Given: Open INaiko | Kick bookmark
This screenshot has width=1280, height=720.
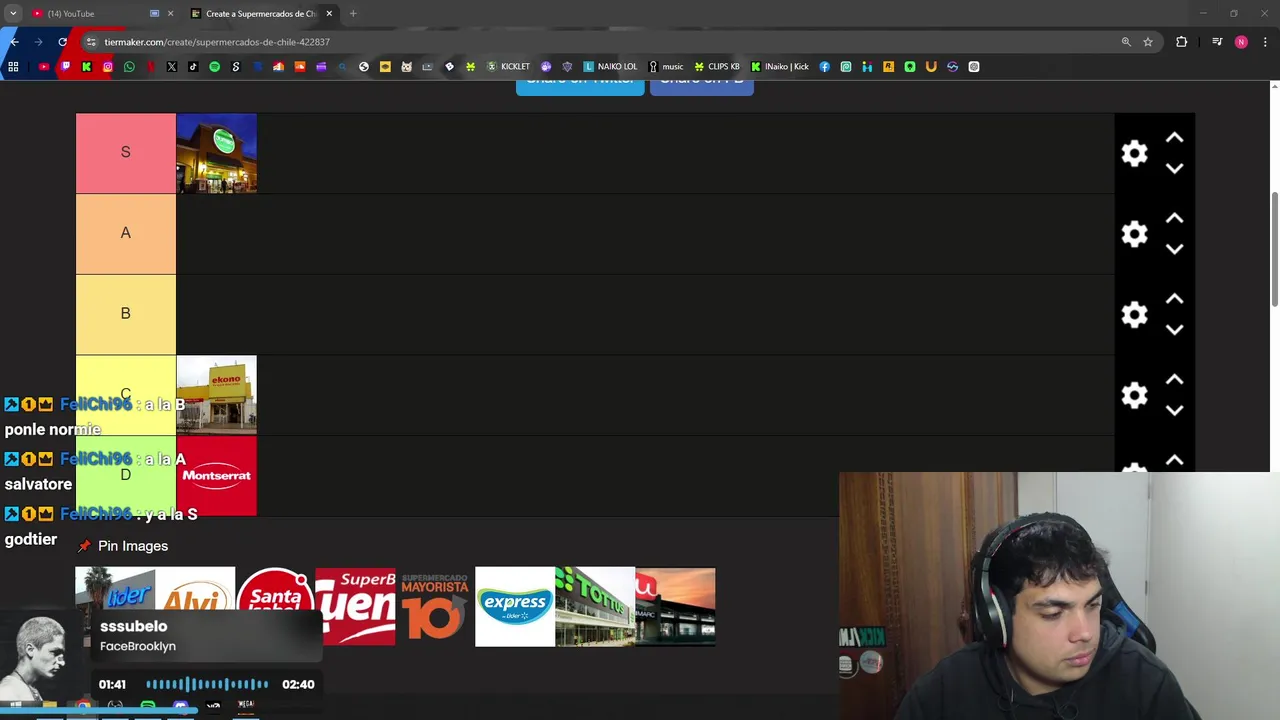Looking at the screenshot, I should tap(779, 67).
